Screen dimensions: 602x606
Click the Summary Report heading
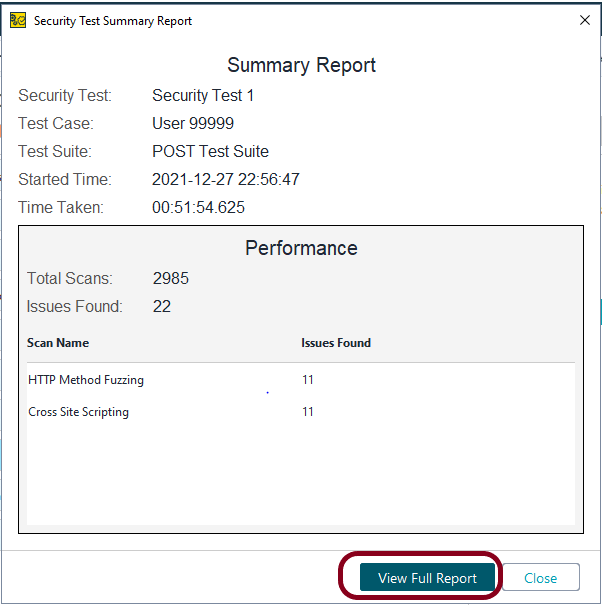click(301, 66)
